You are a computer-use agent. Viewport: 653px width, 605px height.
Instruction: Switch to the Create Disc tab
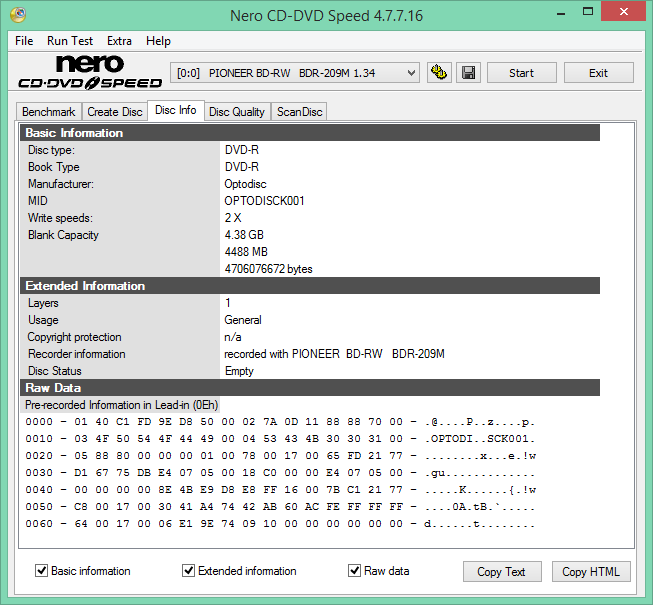coord(115,112)
